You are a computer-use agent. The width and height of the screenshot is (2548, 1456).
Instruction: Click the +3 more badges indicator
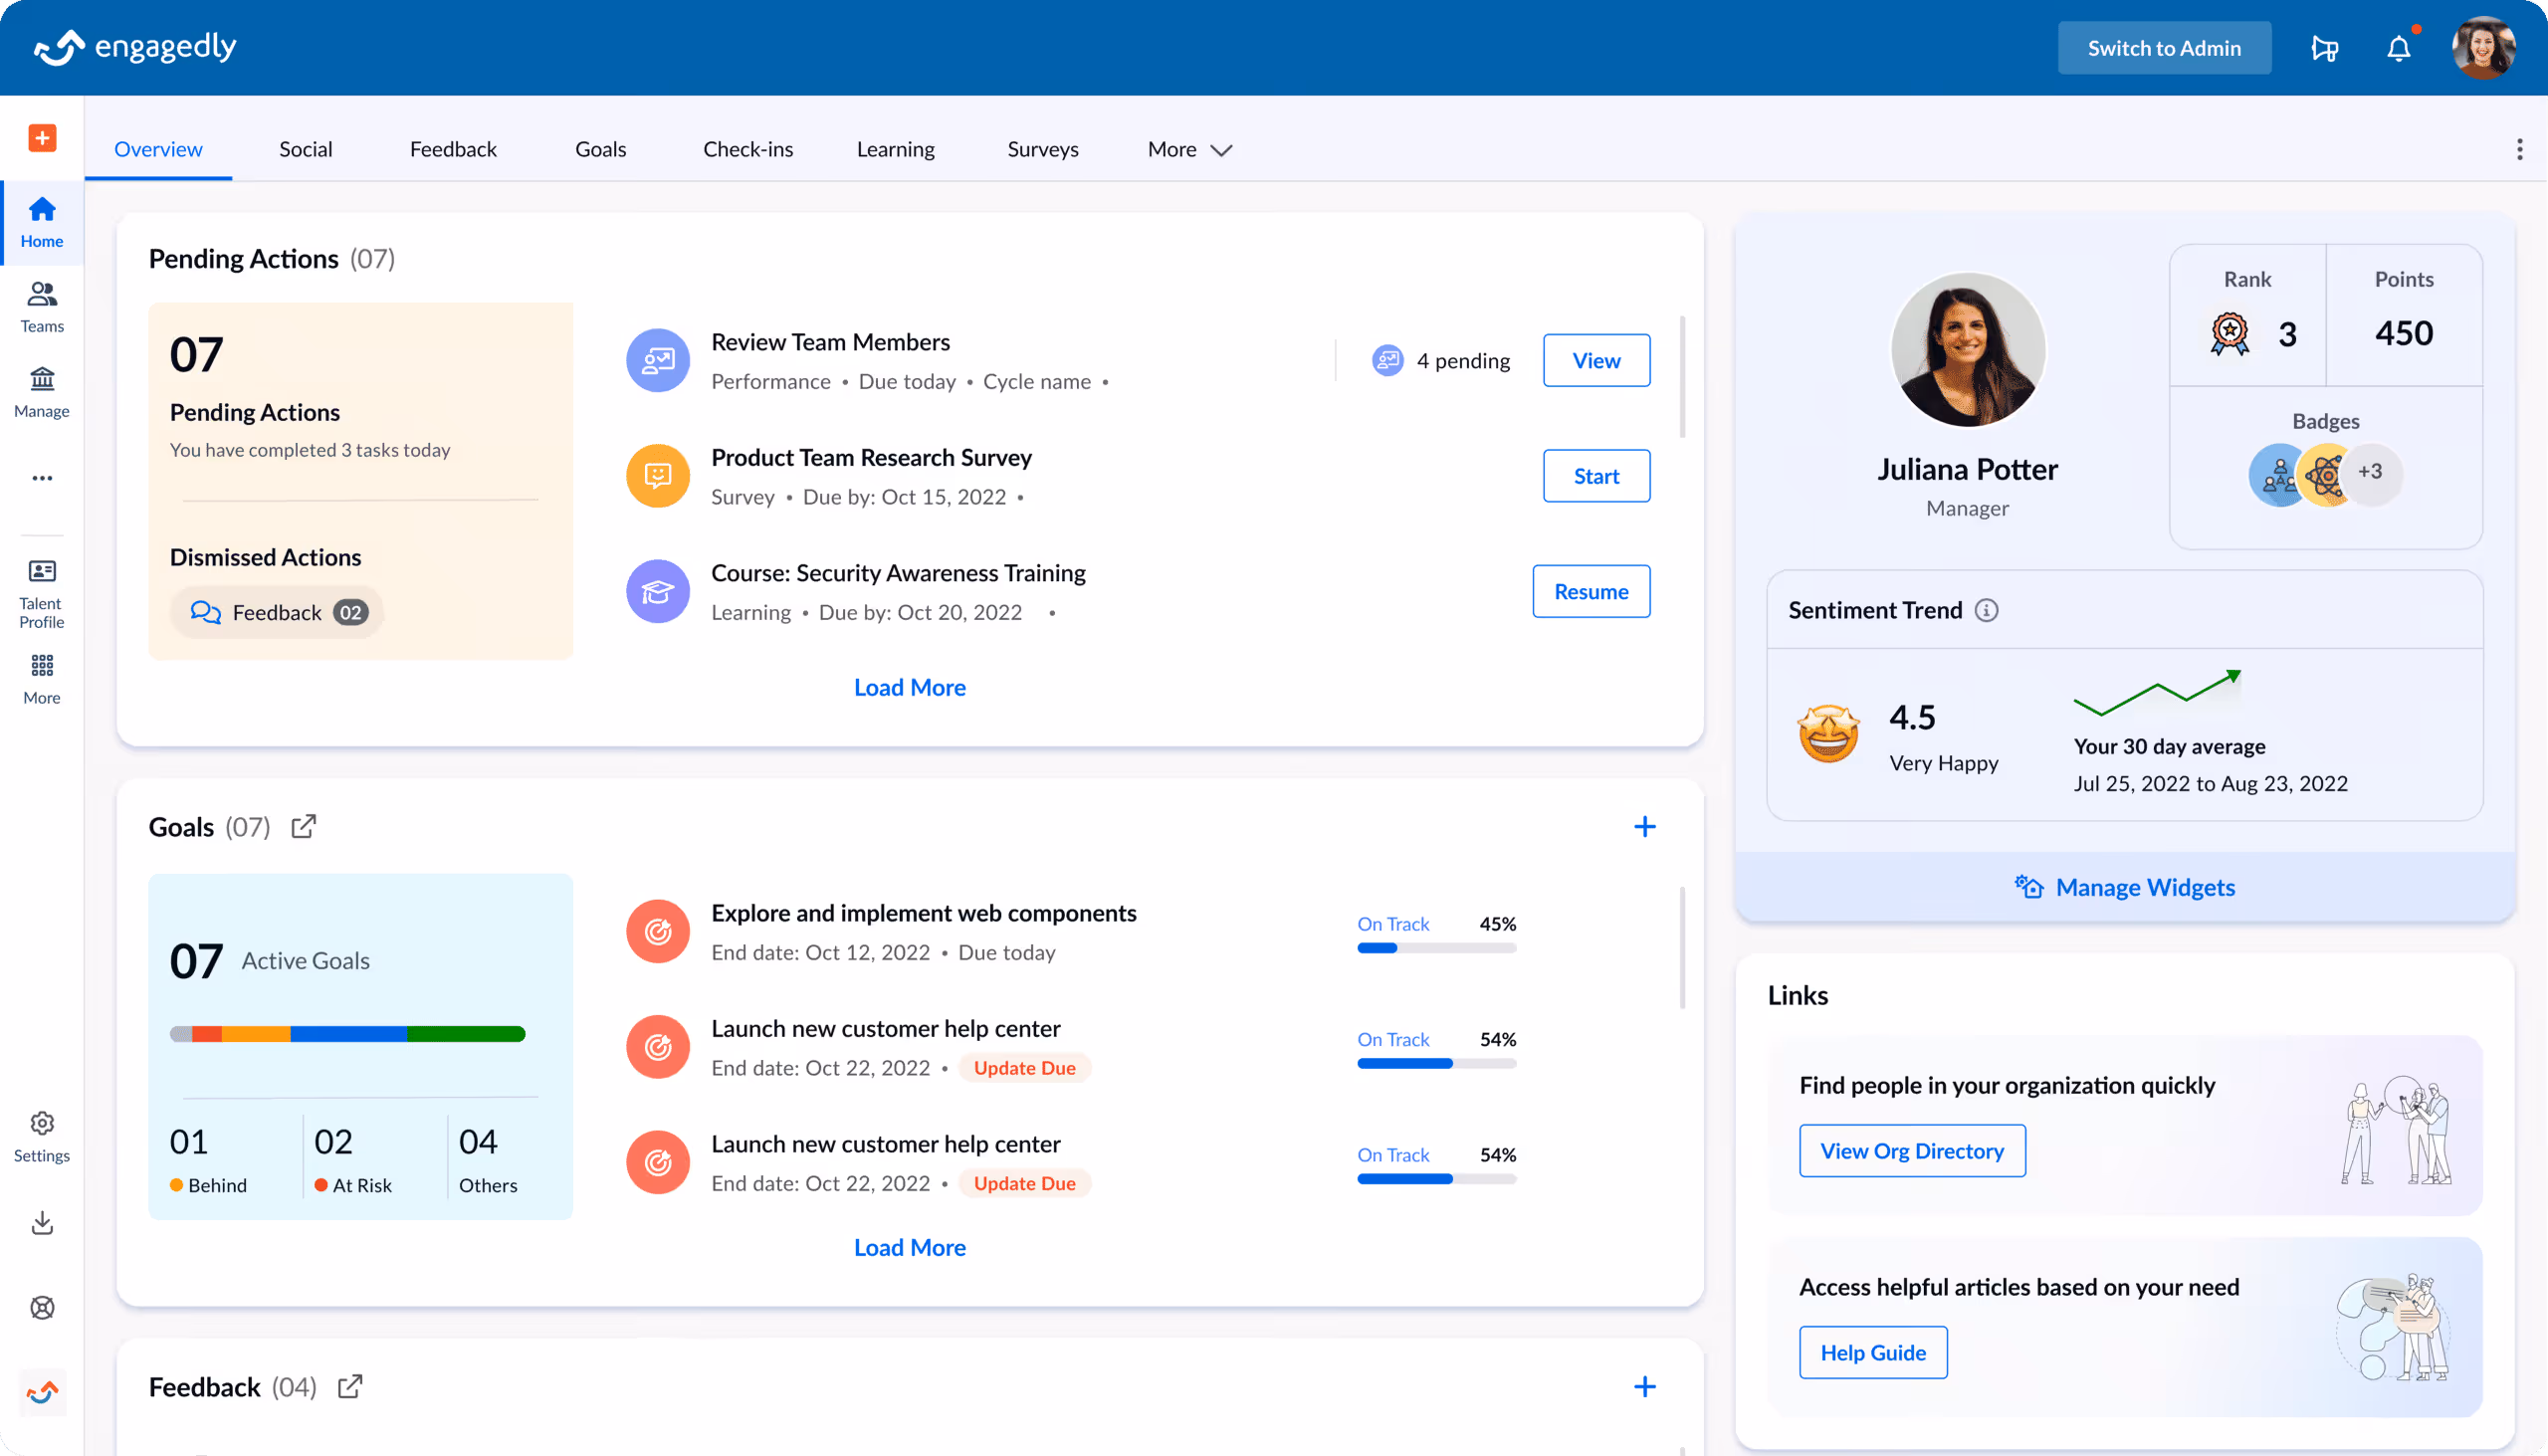(x=2370, y=472)
